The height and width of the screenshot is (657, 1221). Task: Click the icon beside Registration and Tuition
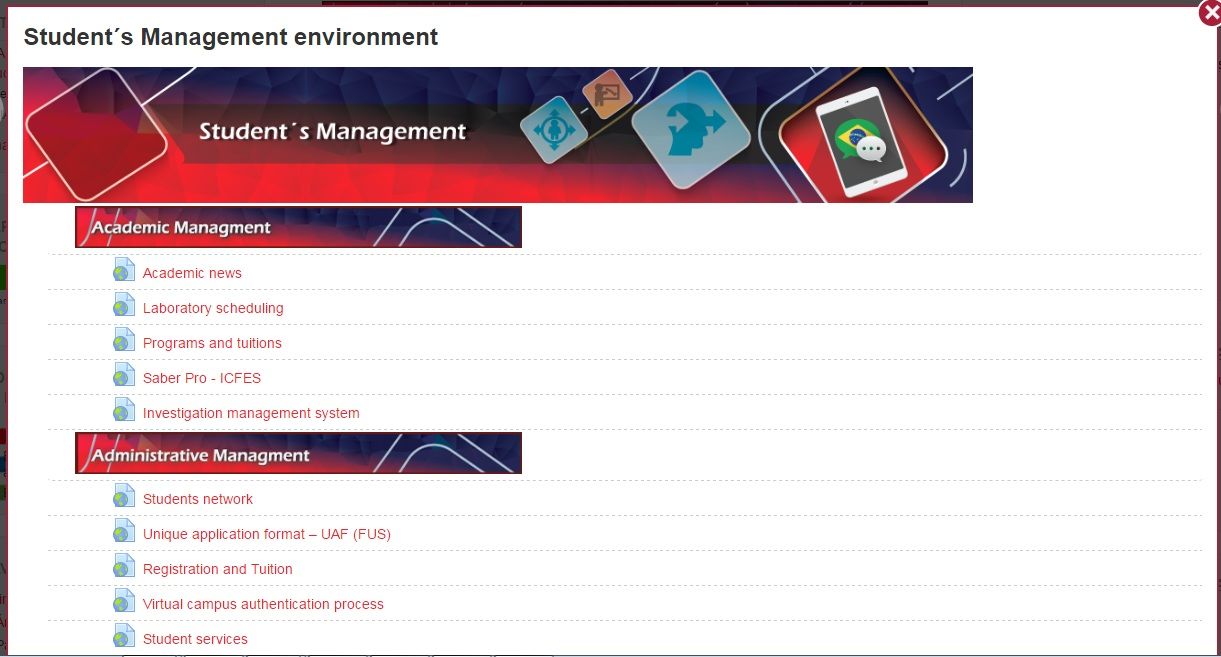[x=124, y=566]
